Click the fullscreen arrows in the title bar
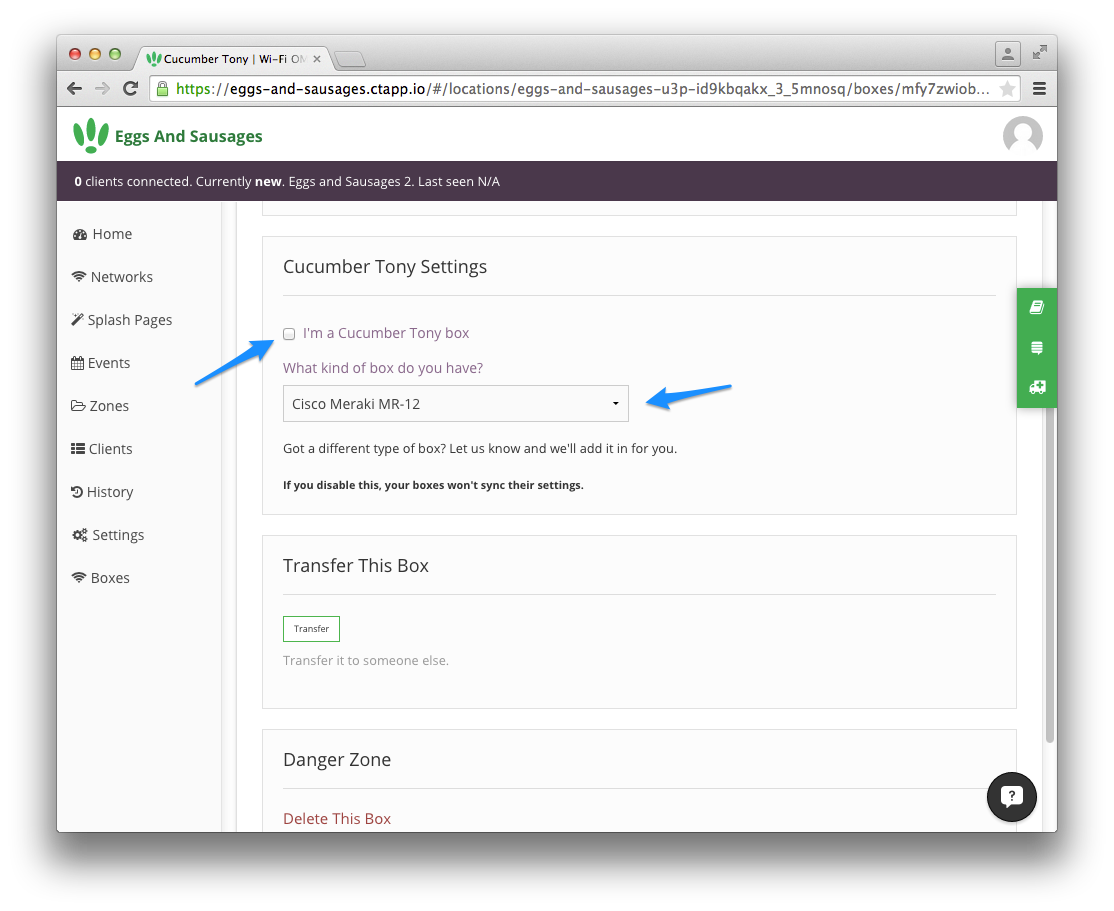1114x911 pixels. pyautogui.click(x=1039, y=53)
